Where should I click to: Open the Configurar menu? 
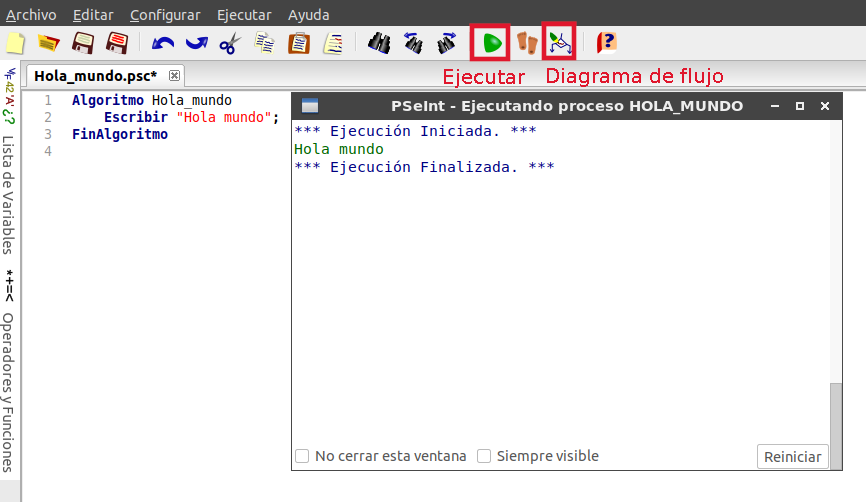[165, 15]
